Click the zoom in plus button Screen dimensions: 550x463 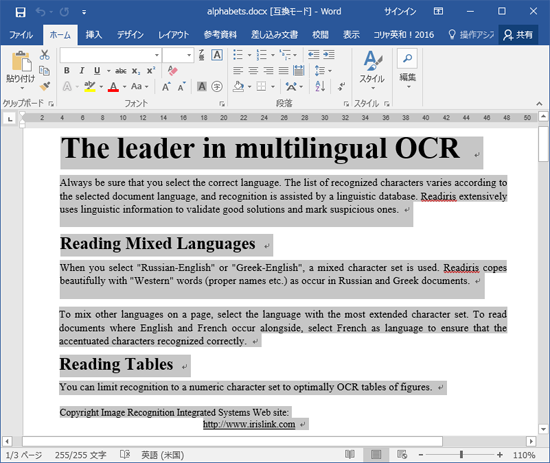pyautogui.click(x=499, y=455)
